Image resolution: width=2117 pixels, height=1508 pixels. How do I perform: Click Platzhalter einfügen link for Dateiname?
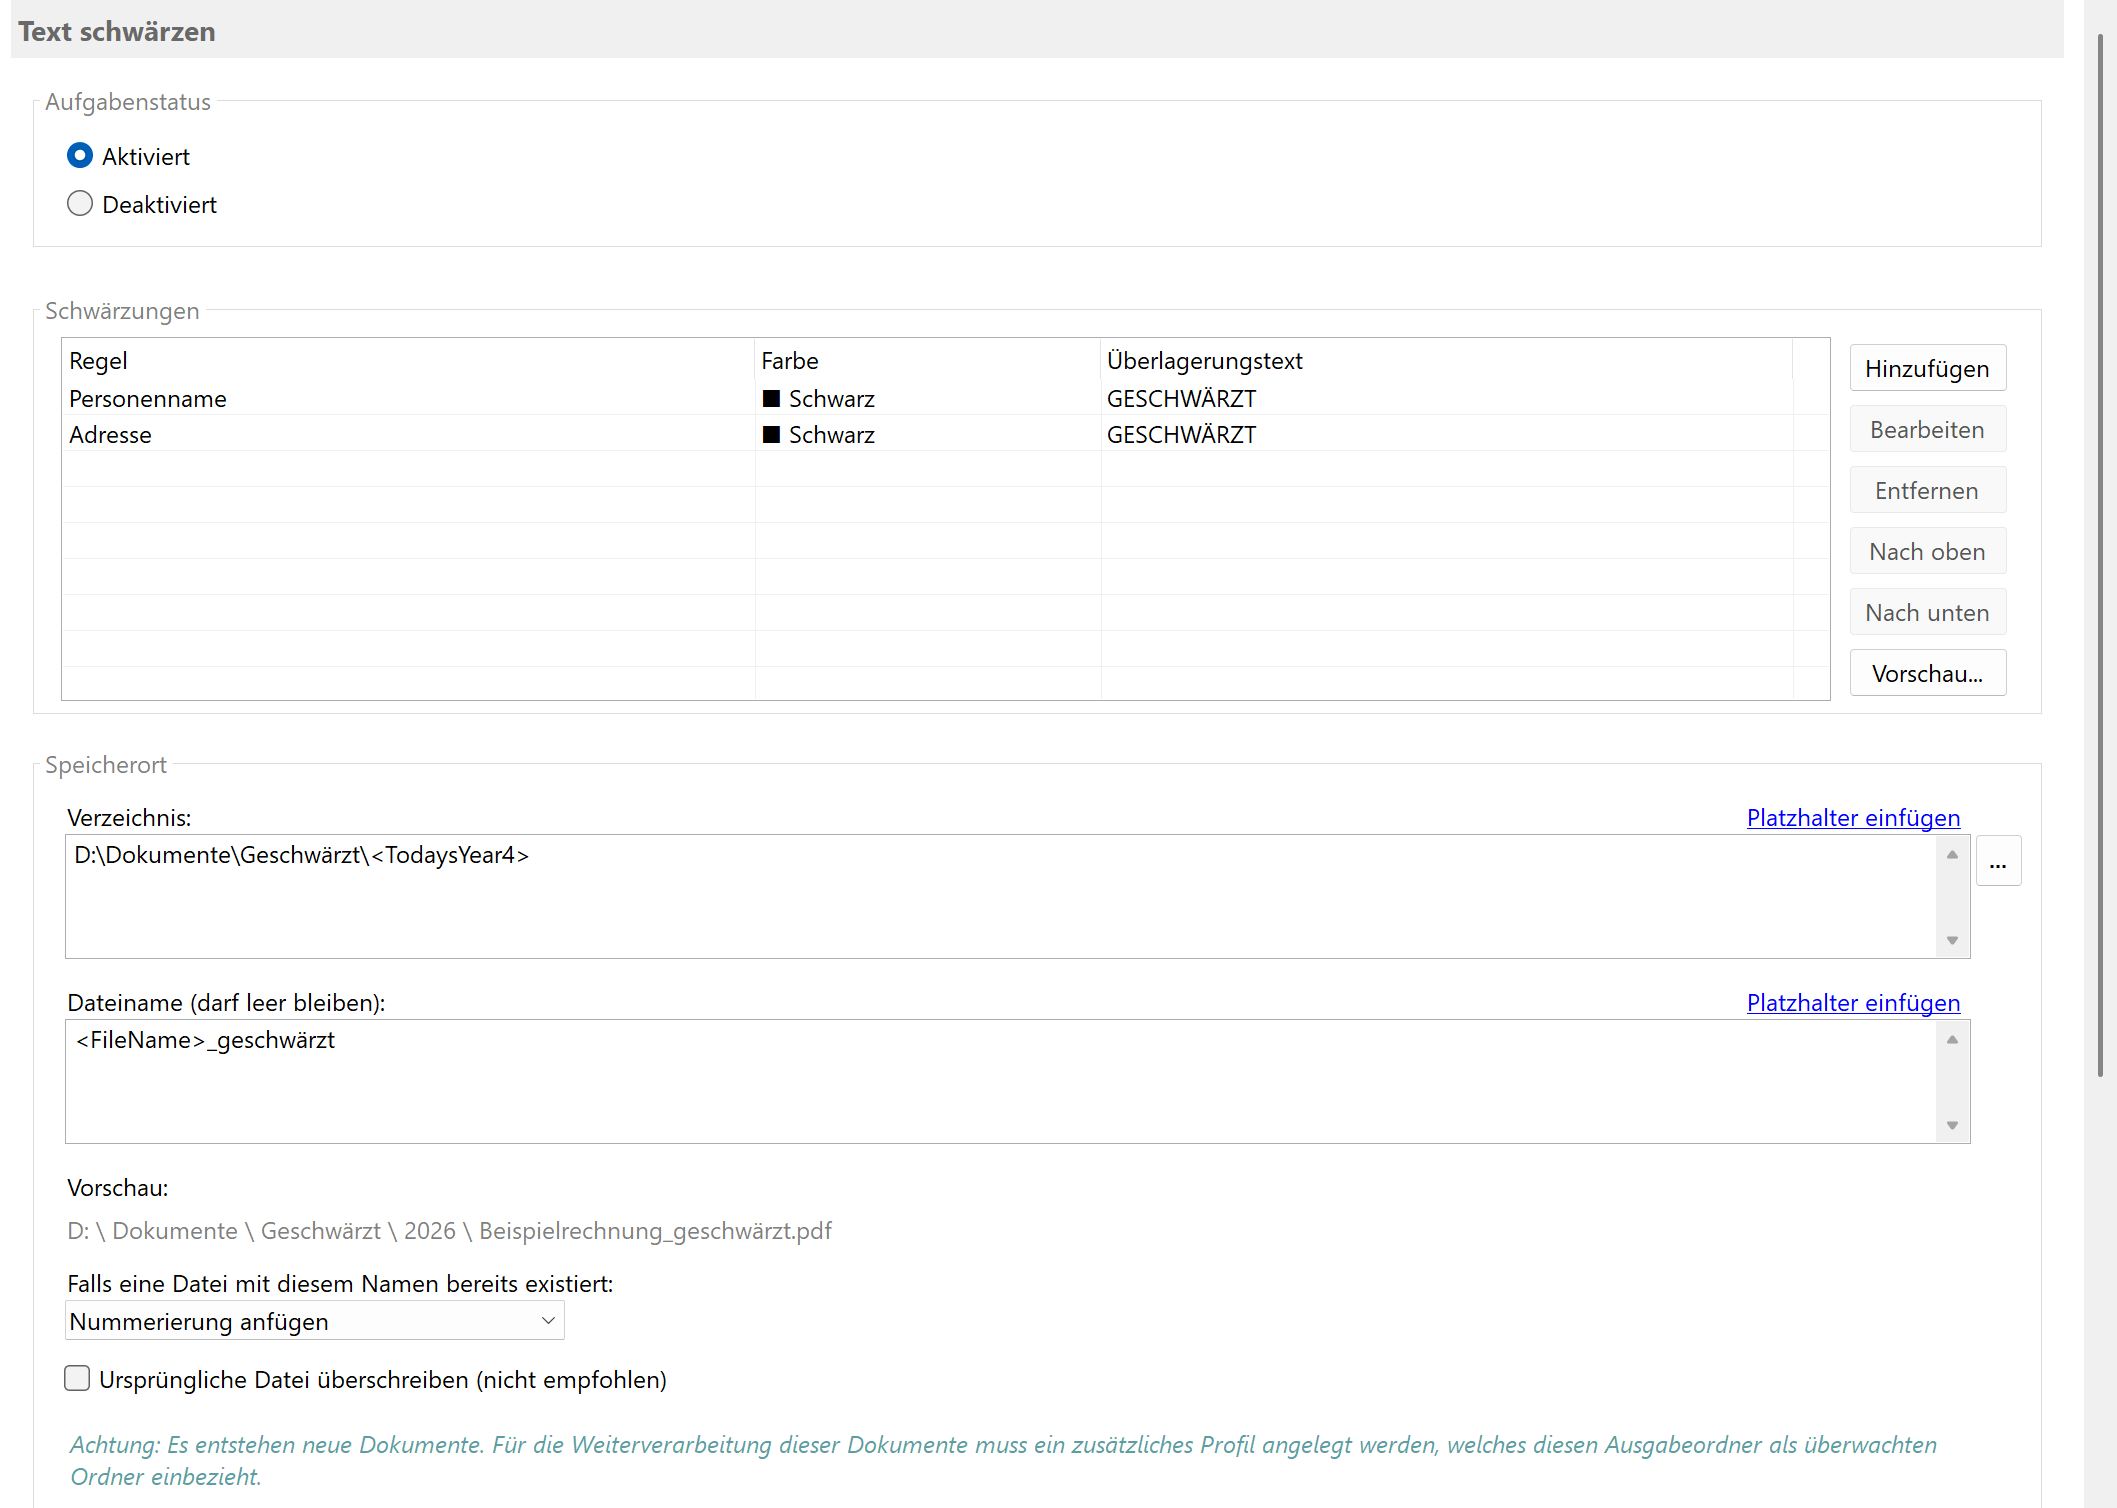click(x=1852, y=1002)
